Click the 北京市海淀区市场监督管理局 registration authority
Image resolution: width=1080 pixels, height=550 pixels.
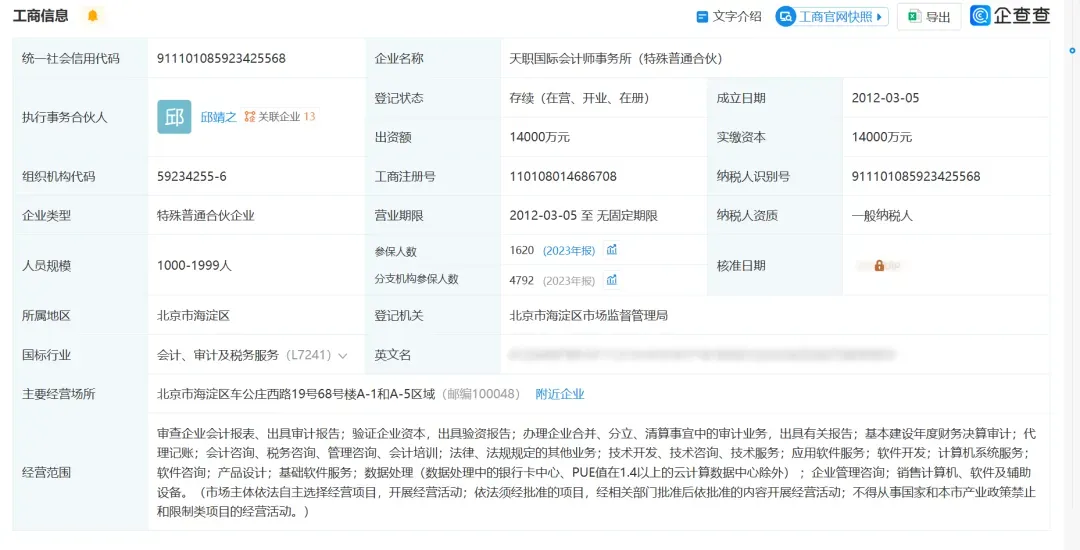[588, 316]
